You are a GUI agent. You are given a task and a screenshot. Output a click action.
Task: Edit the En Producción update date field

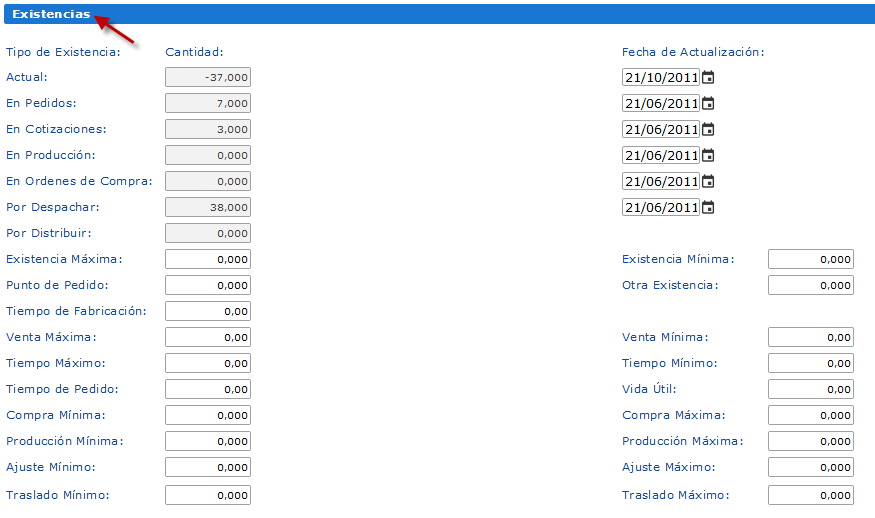point(661,155)
